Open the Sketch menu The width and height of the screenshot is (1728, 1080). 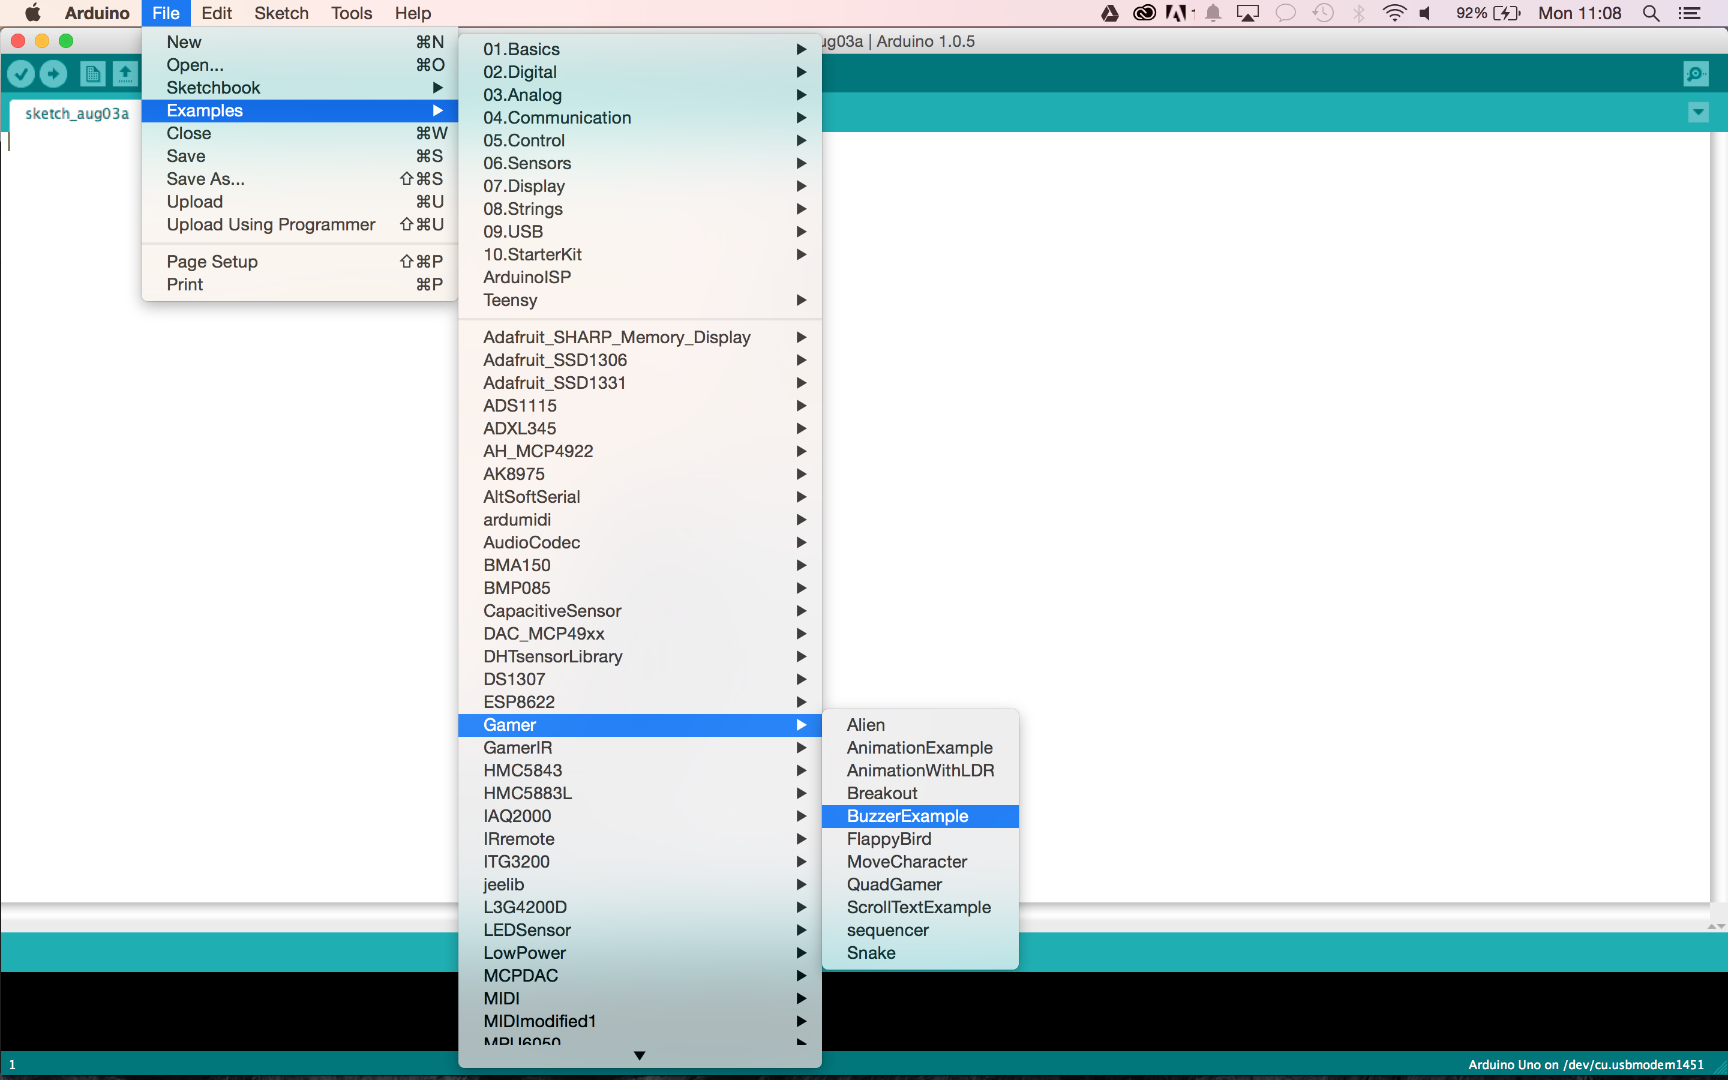pyautogui.click(x=281, y=13)
